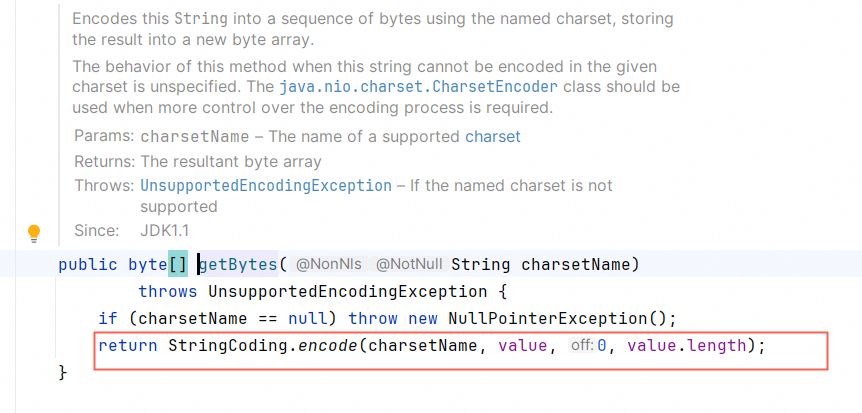Click the public keyword of getBytes
Screen dimensions: 862x413
tap(88, 265)
